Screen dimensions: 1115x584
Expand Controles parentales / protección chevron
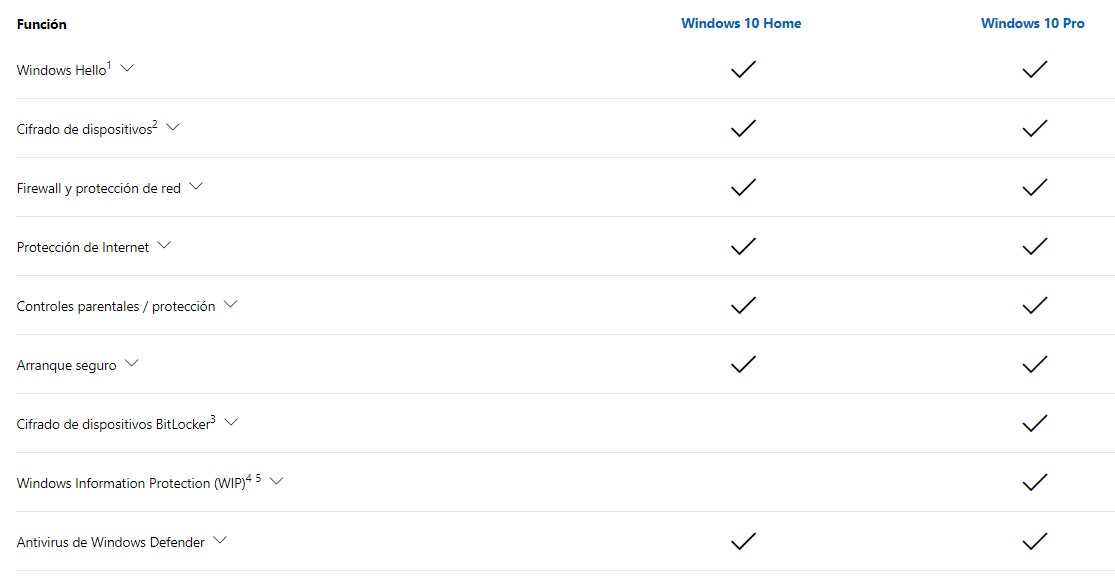tap(230, 305)
